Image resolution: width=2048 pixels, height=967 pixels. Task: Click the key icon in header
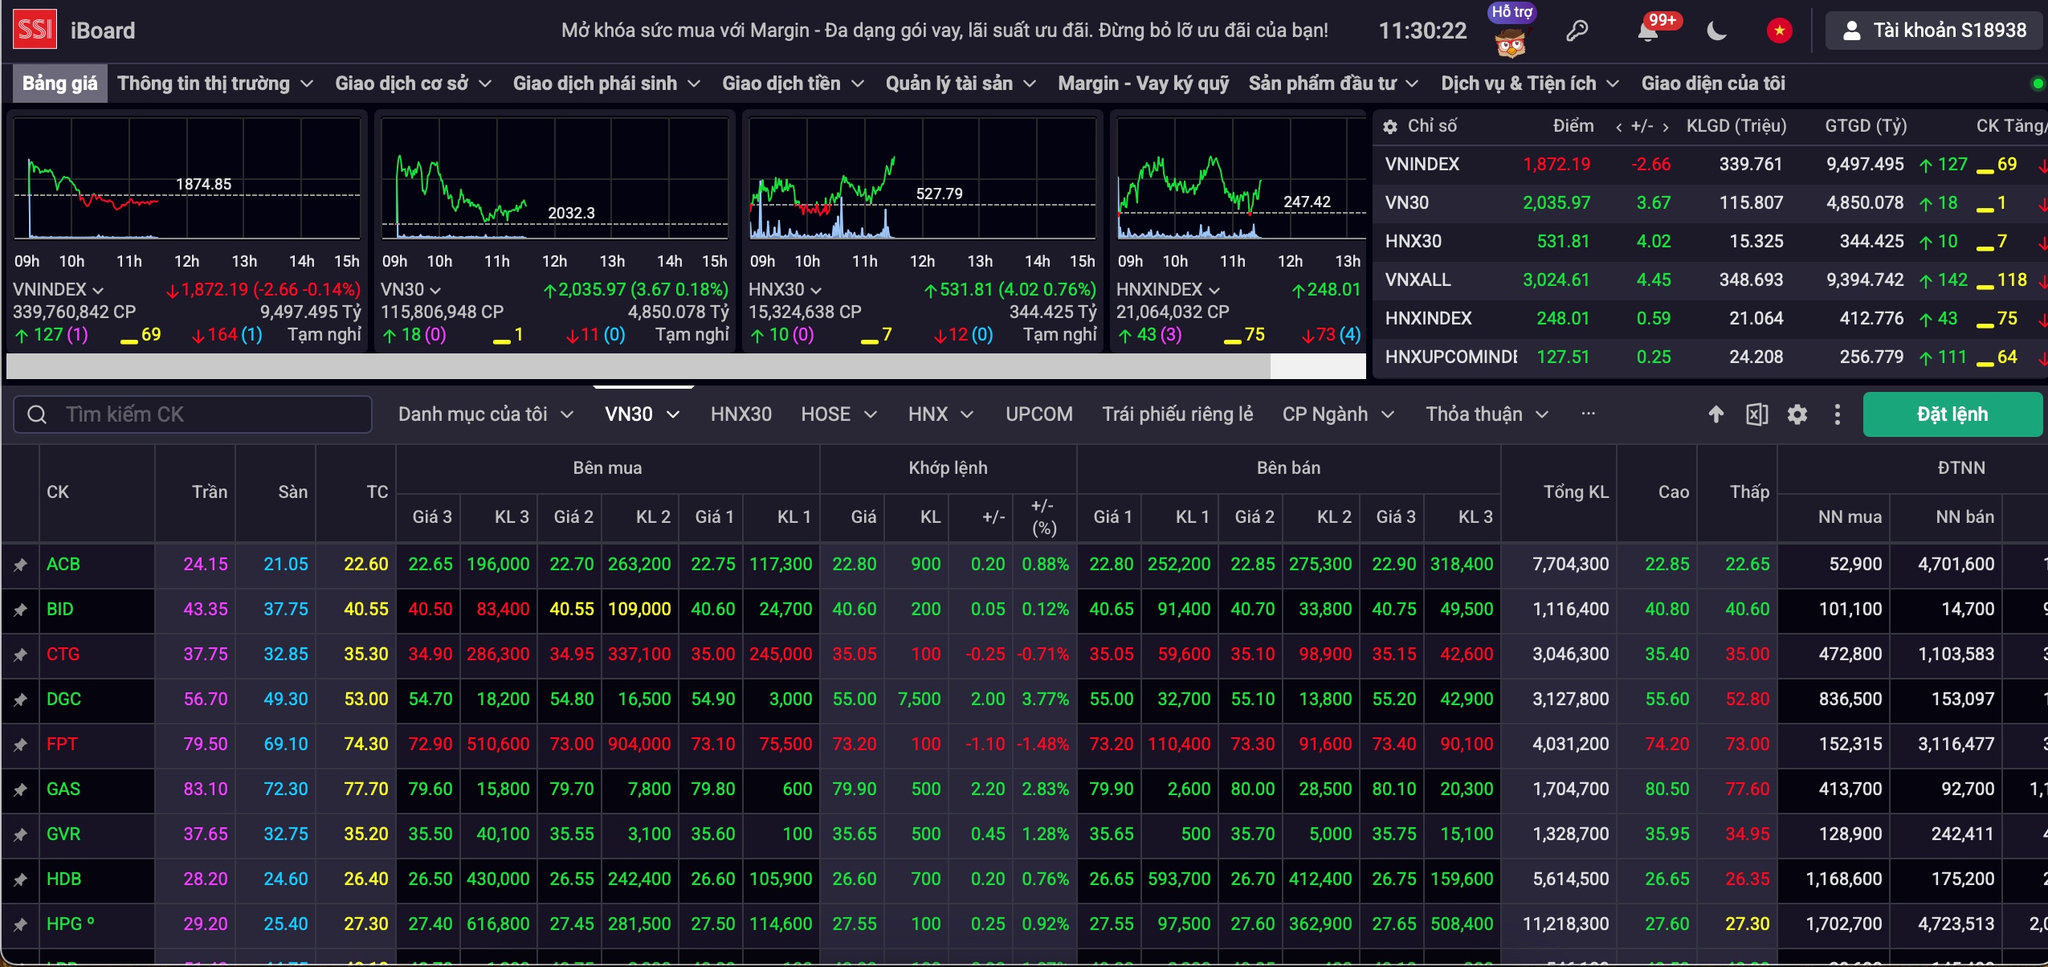(x=1577, y=31)
